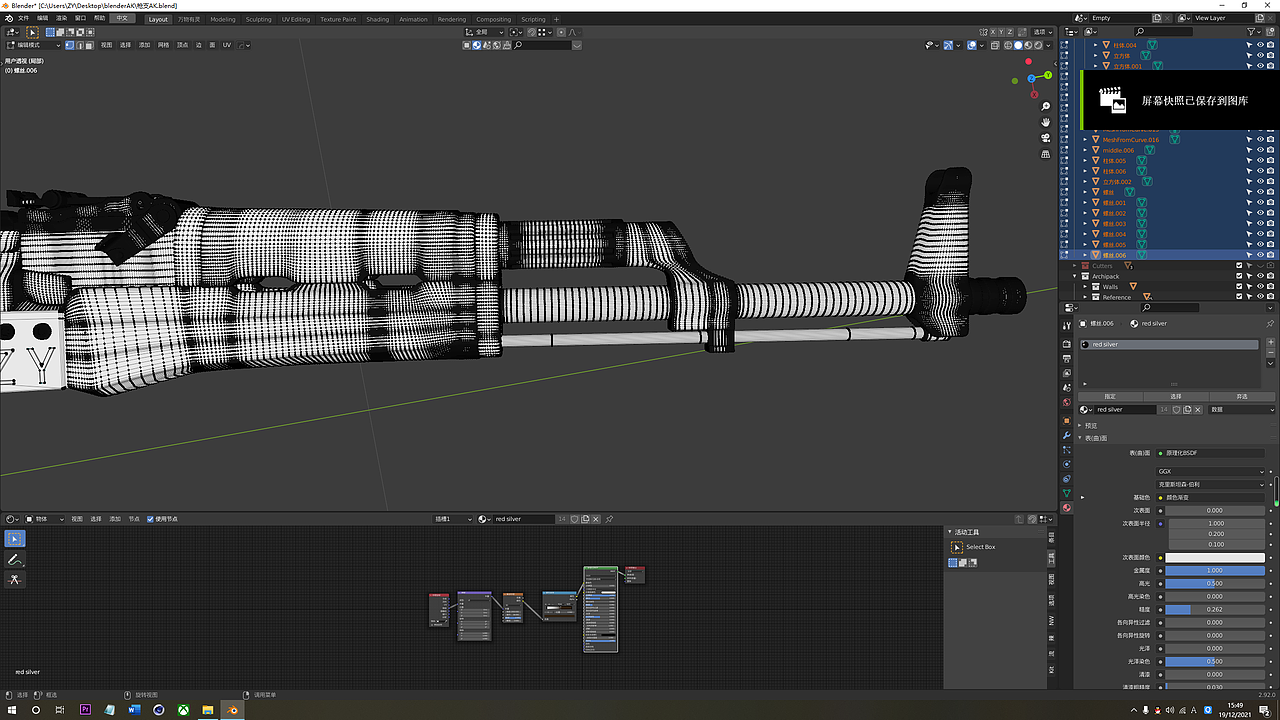
Task: Click the 选择 select button in material properties
Action: 1177,396
